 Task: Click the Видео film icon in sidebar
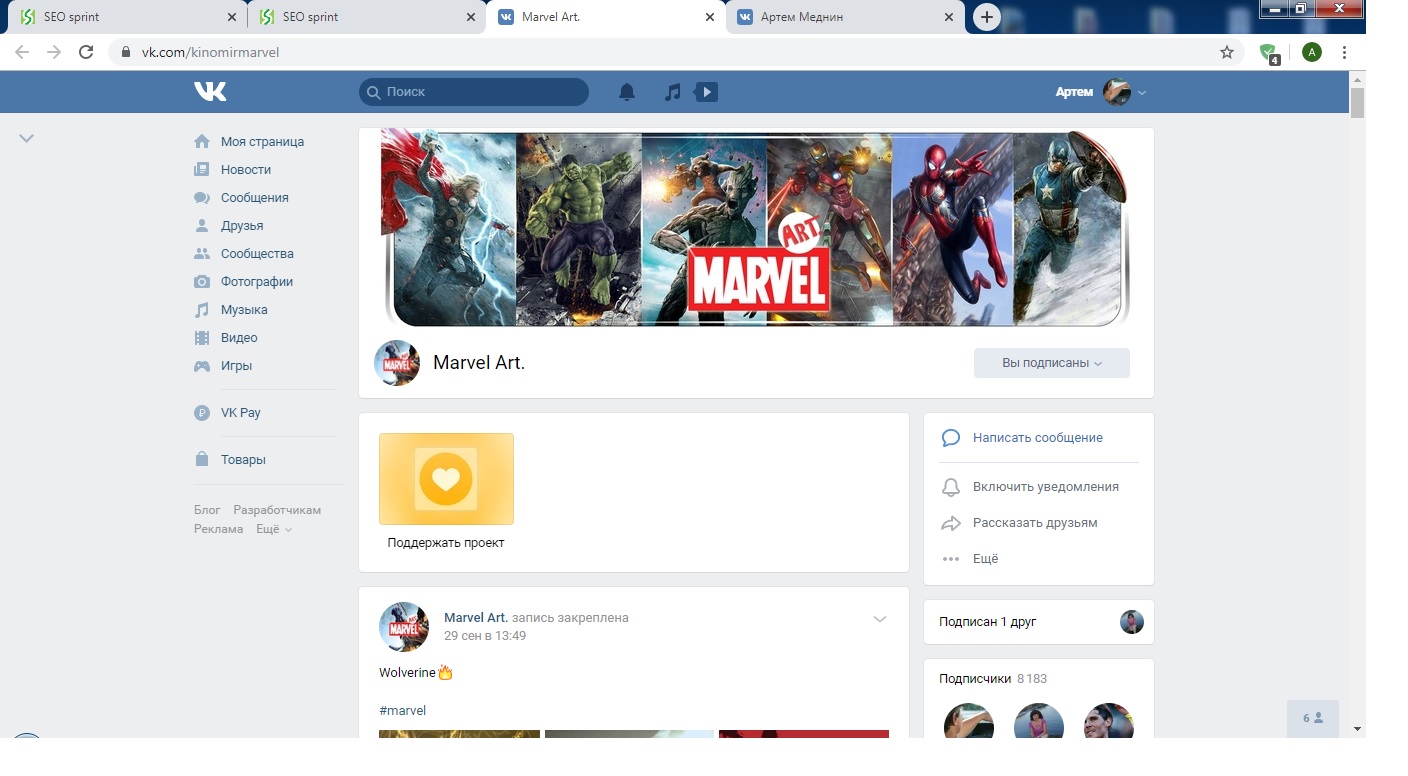click(202, 338)
